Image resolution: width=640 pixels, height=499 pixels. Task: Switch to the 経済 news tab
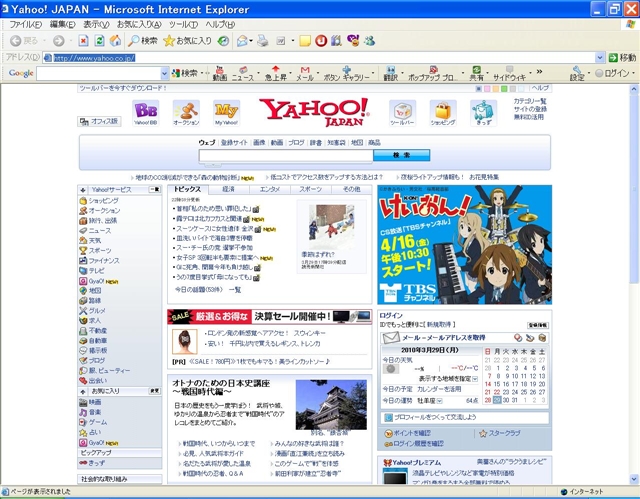click(229, 189)
